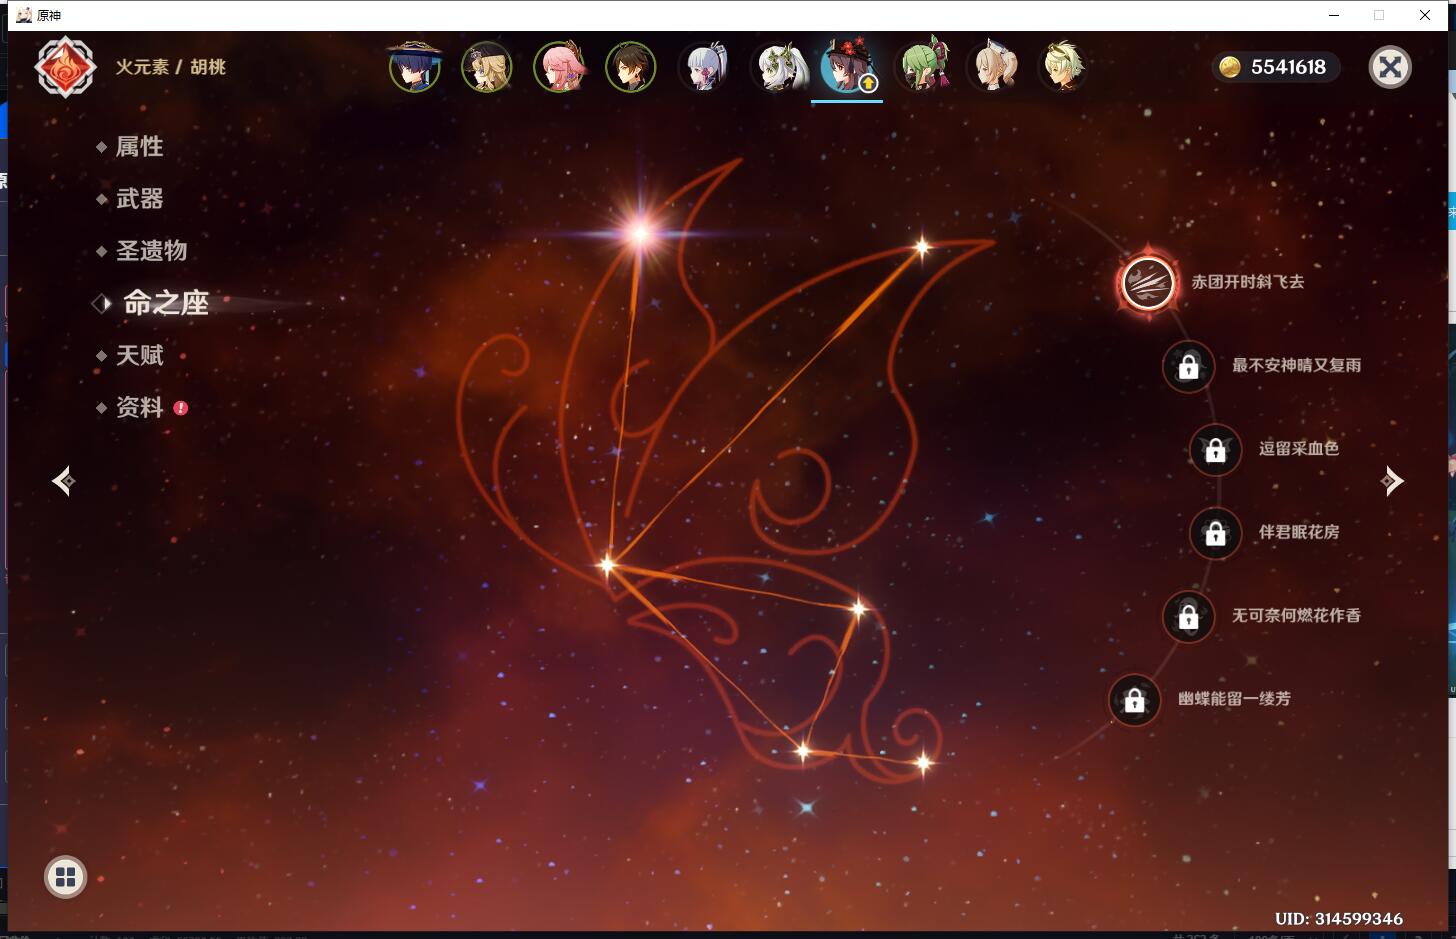
Task: Select the blonde character avatar with the goggles hat
Action: [487, 67]
